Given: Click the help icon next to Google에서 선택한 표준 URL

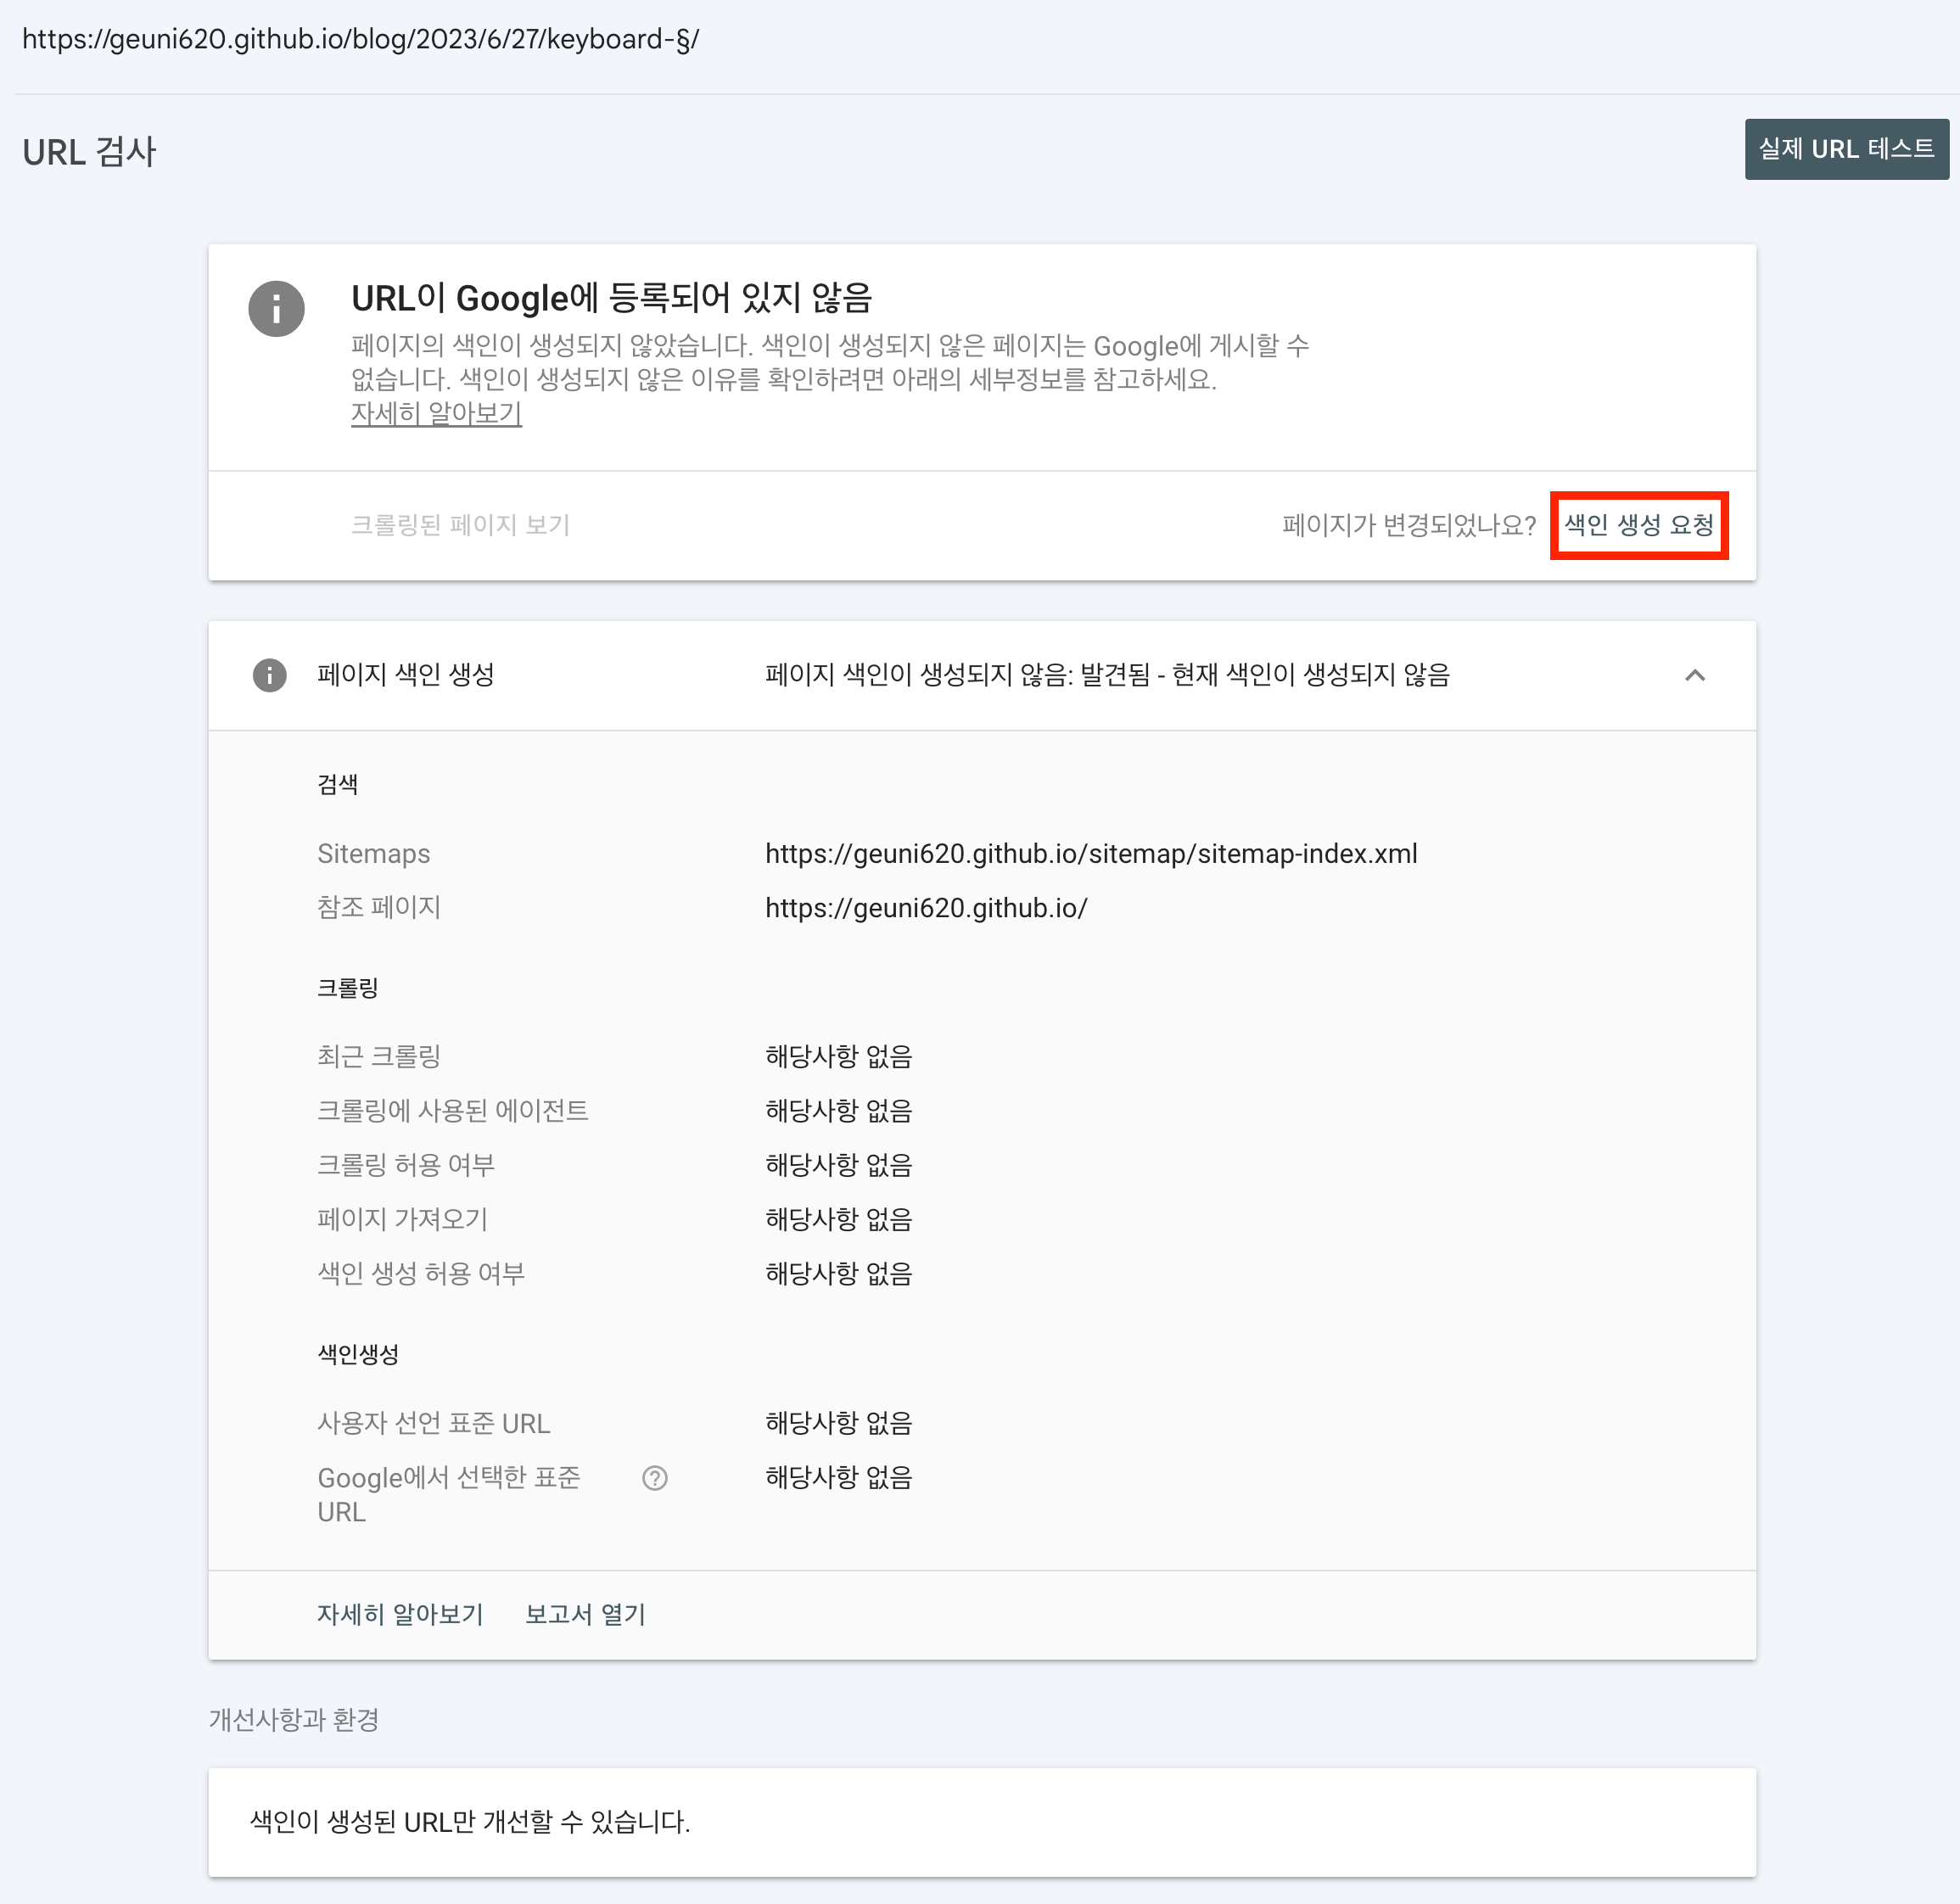Looking at the screenshot, I should click(x=655, y=1478).
